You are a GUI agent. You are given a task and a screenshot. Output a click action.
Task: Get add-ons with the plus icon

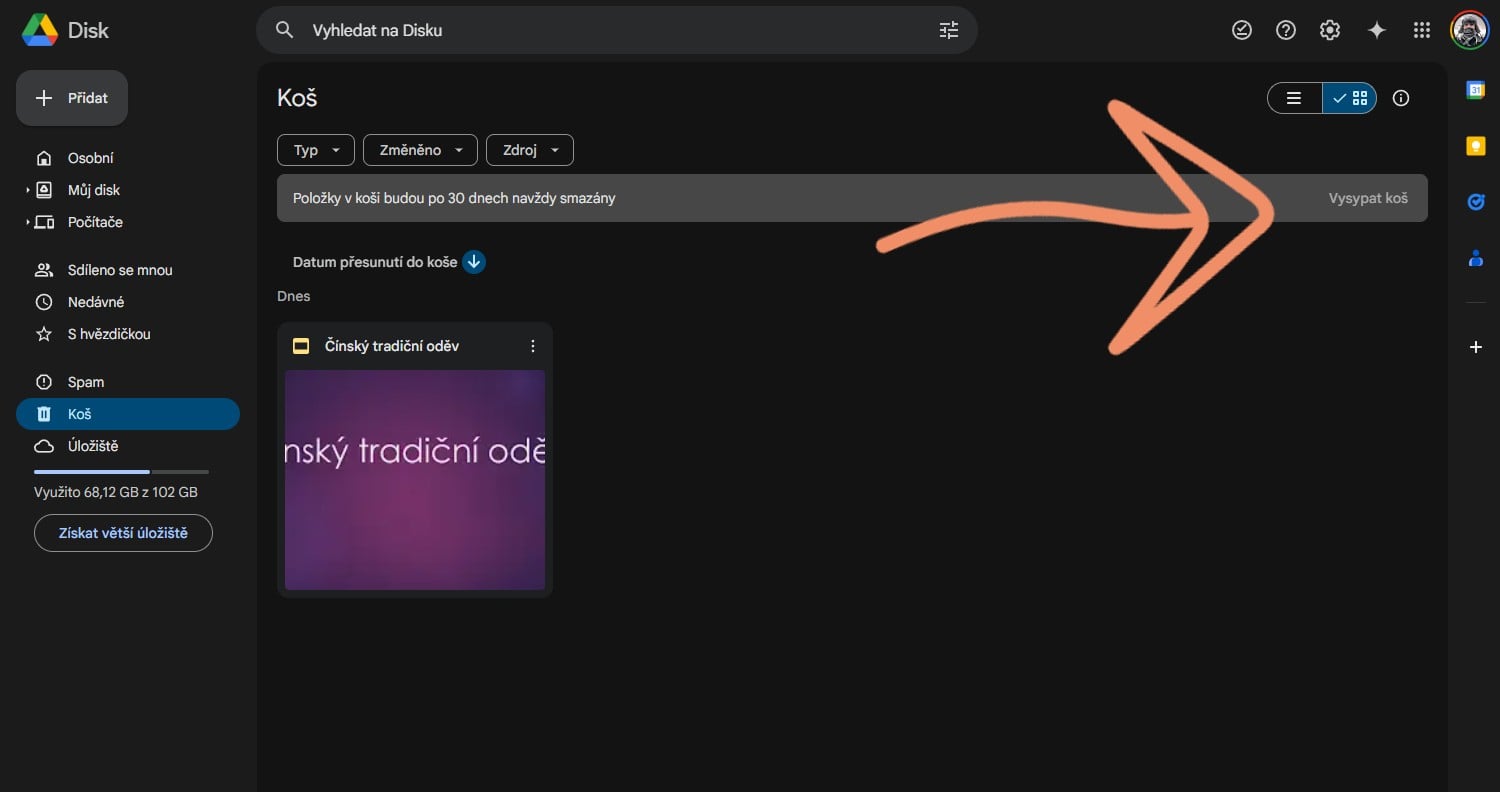coord(1475,347)
